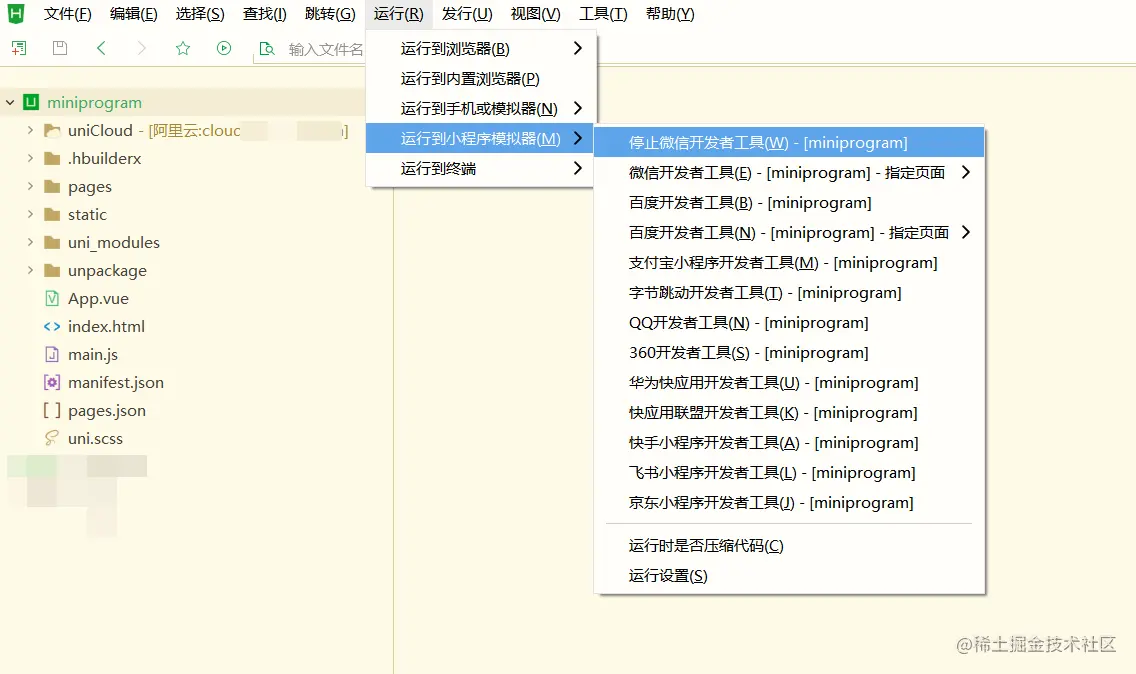
Task: Open manifest.json in the project tree
Action: pyautogui.click(x=116, y=383)
